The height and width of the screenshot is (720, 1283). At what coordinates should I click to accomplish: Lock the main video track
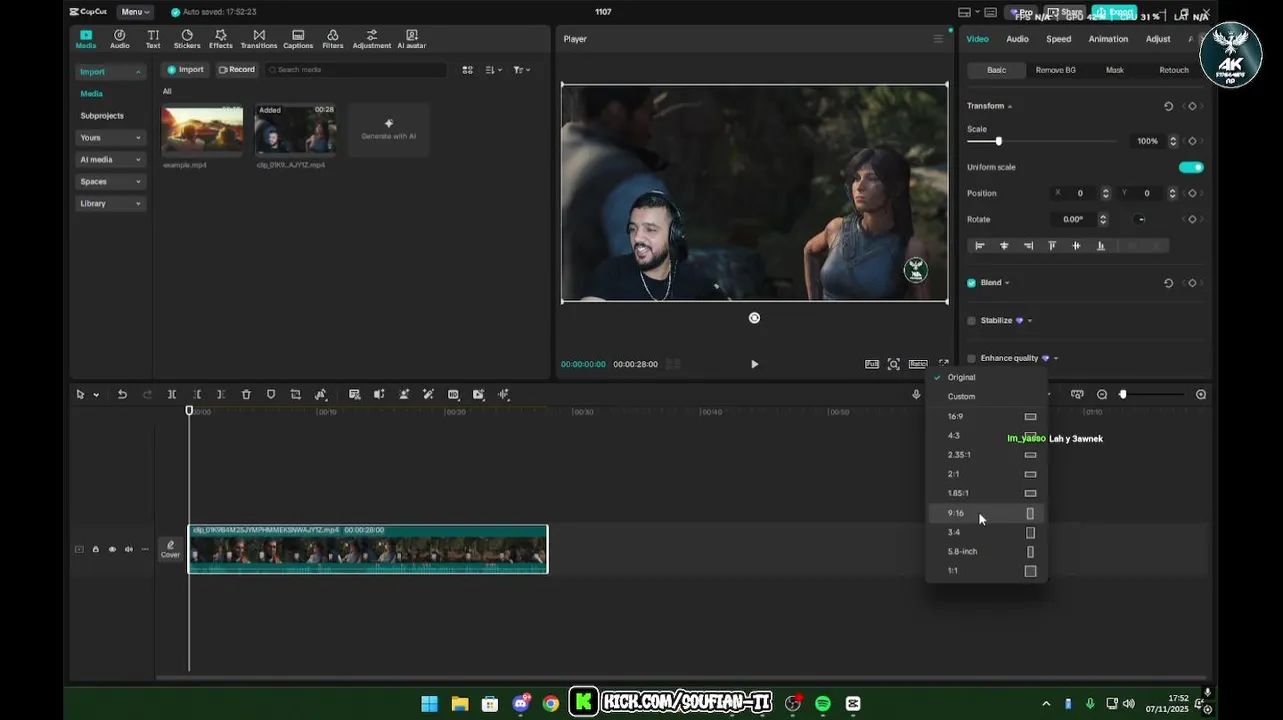tap(96, 549)
